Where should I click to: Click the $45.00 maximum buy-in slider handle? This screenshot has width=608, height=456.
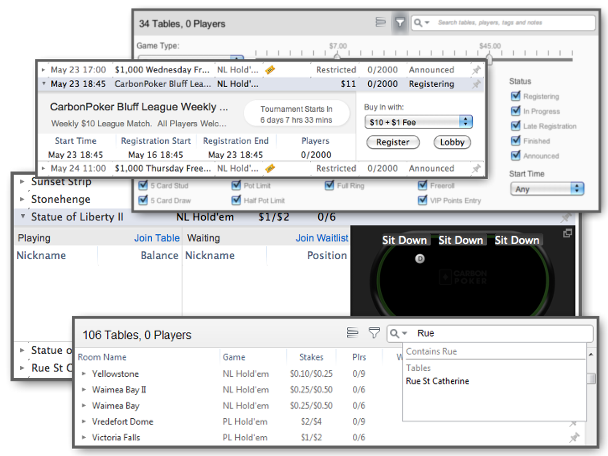[489, 59]
